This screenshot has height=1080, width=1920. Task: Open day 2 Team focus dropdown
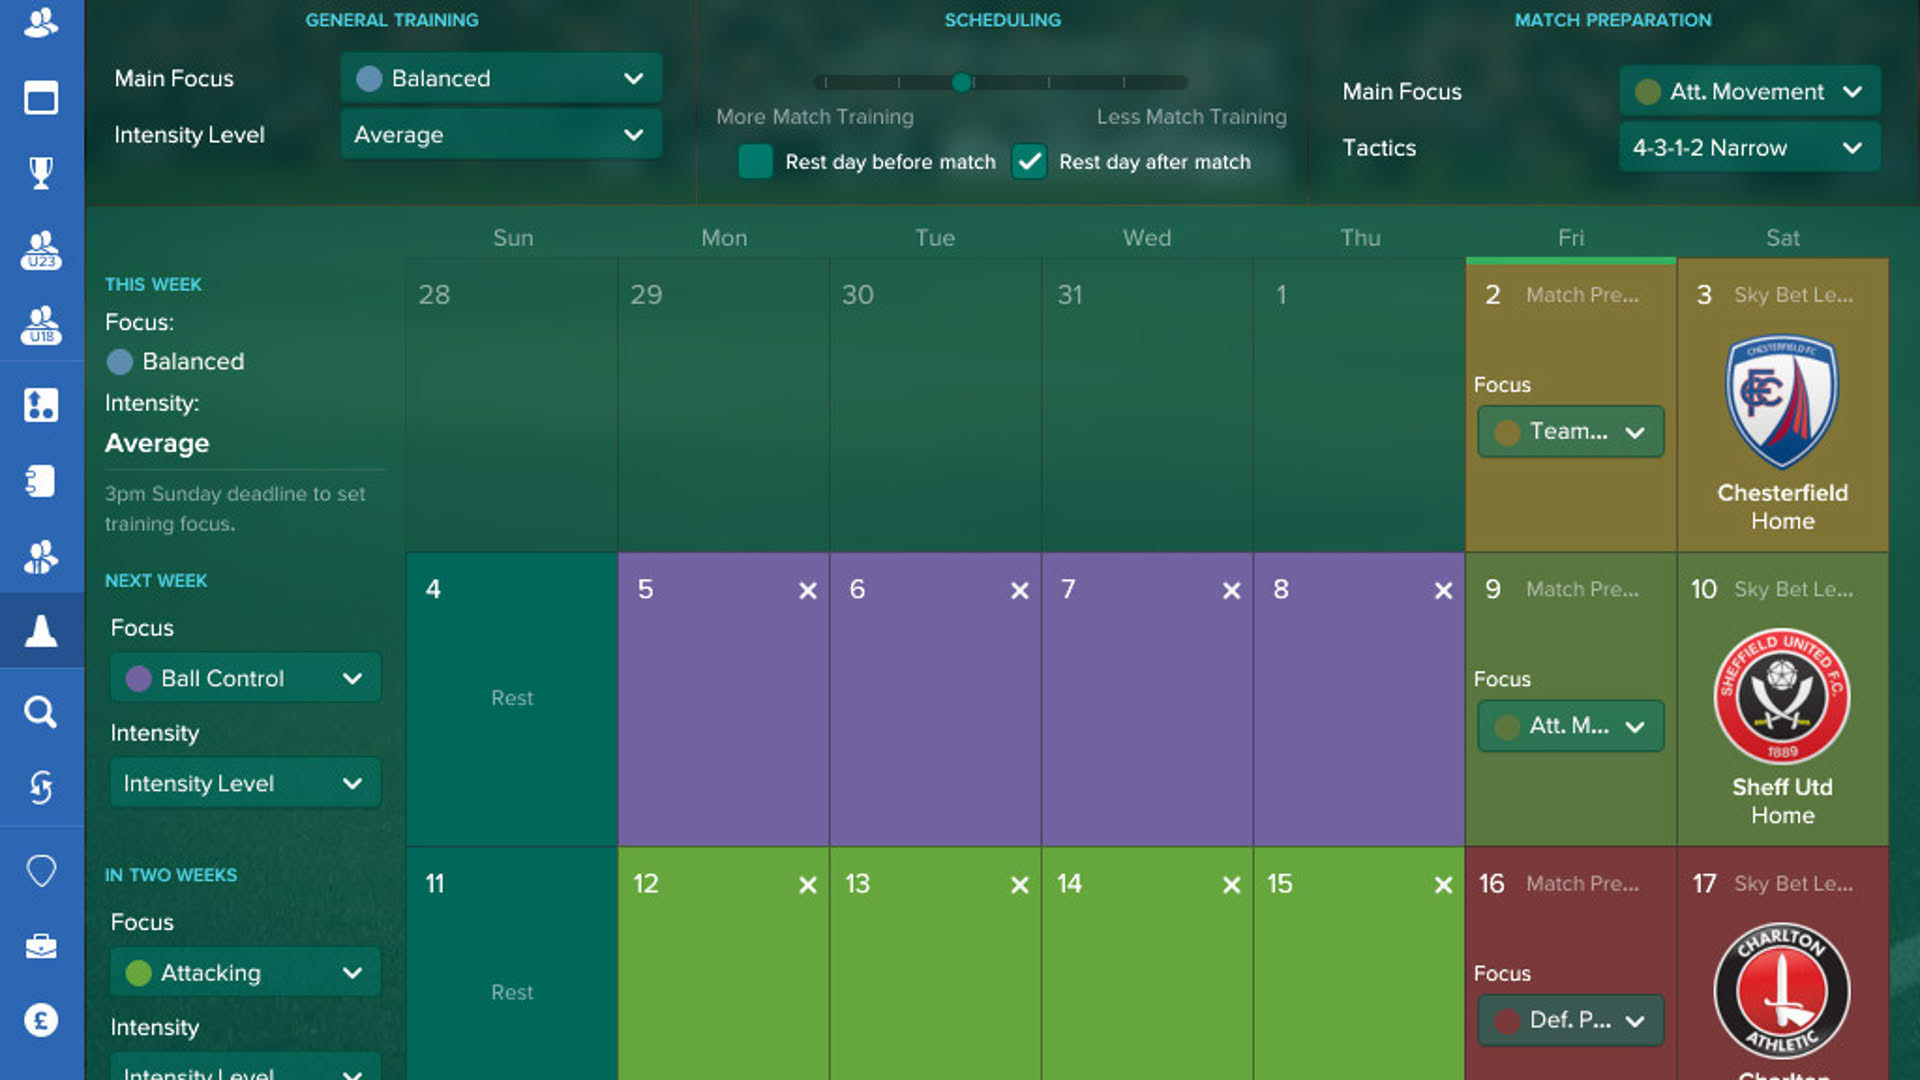click(1571, 432)
